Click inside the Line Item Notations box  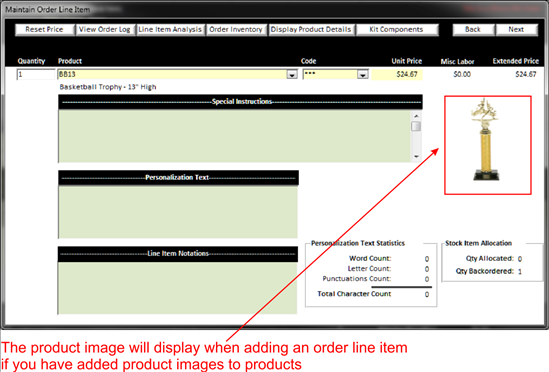(x=178, y=288)
